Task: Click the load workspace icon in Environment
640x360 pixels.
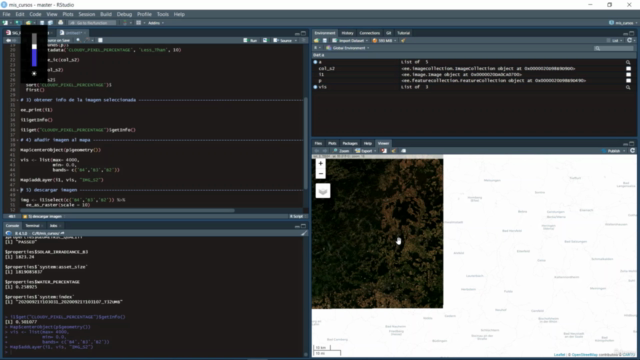Action: [316, 40]
